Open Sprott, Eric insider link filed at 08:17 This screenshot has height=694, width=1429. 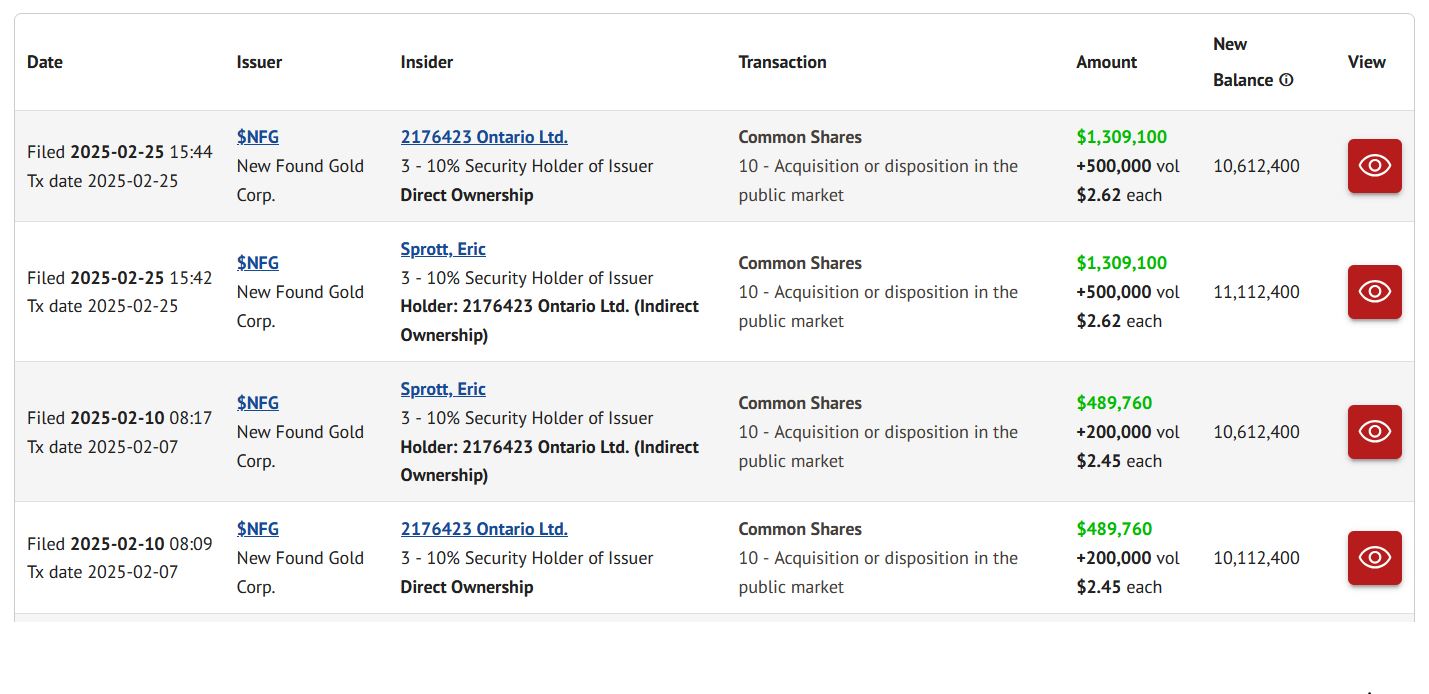443,389
